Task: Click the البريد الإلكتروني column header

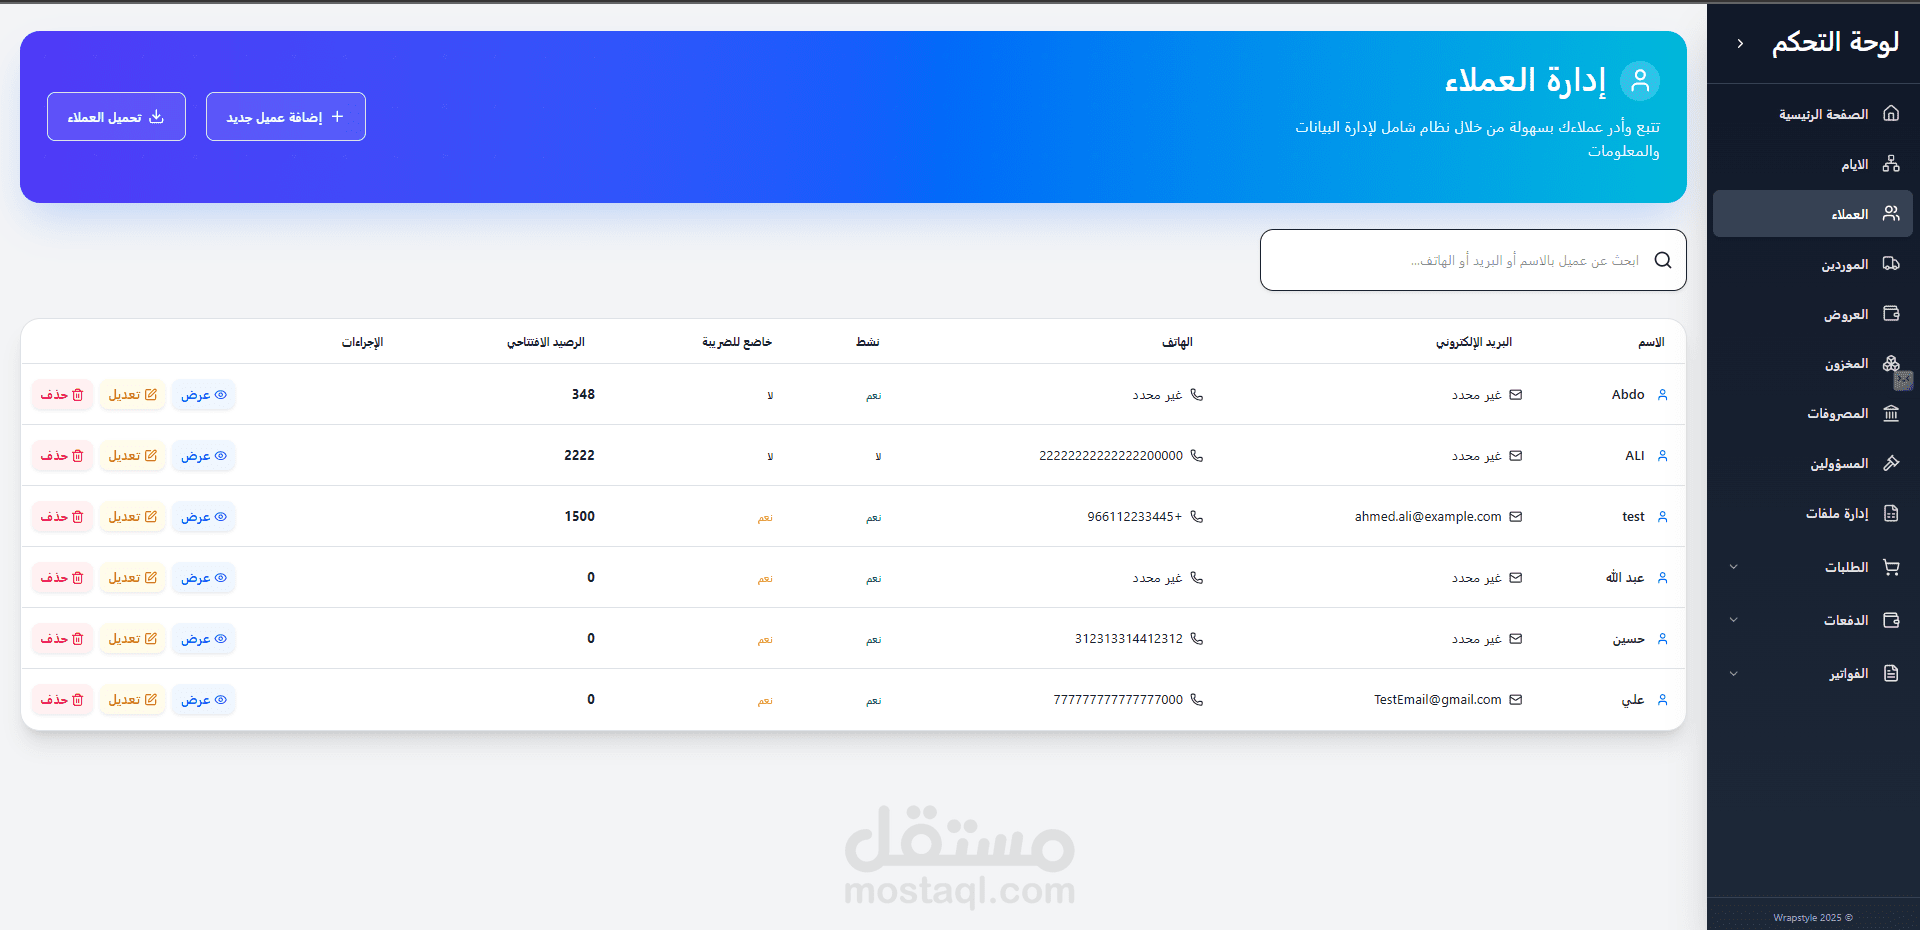Action: [x=1474, y=342]
